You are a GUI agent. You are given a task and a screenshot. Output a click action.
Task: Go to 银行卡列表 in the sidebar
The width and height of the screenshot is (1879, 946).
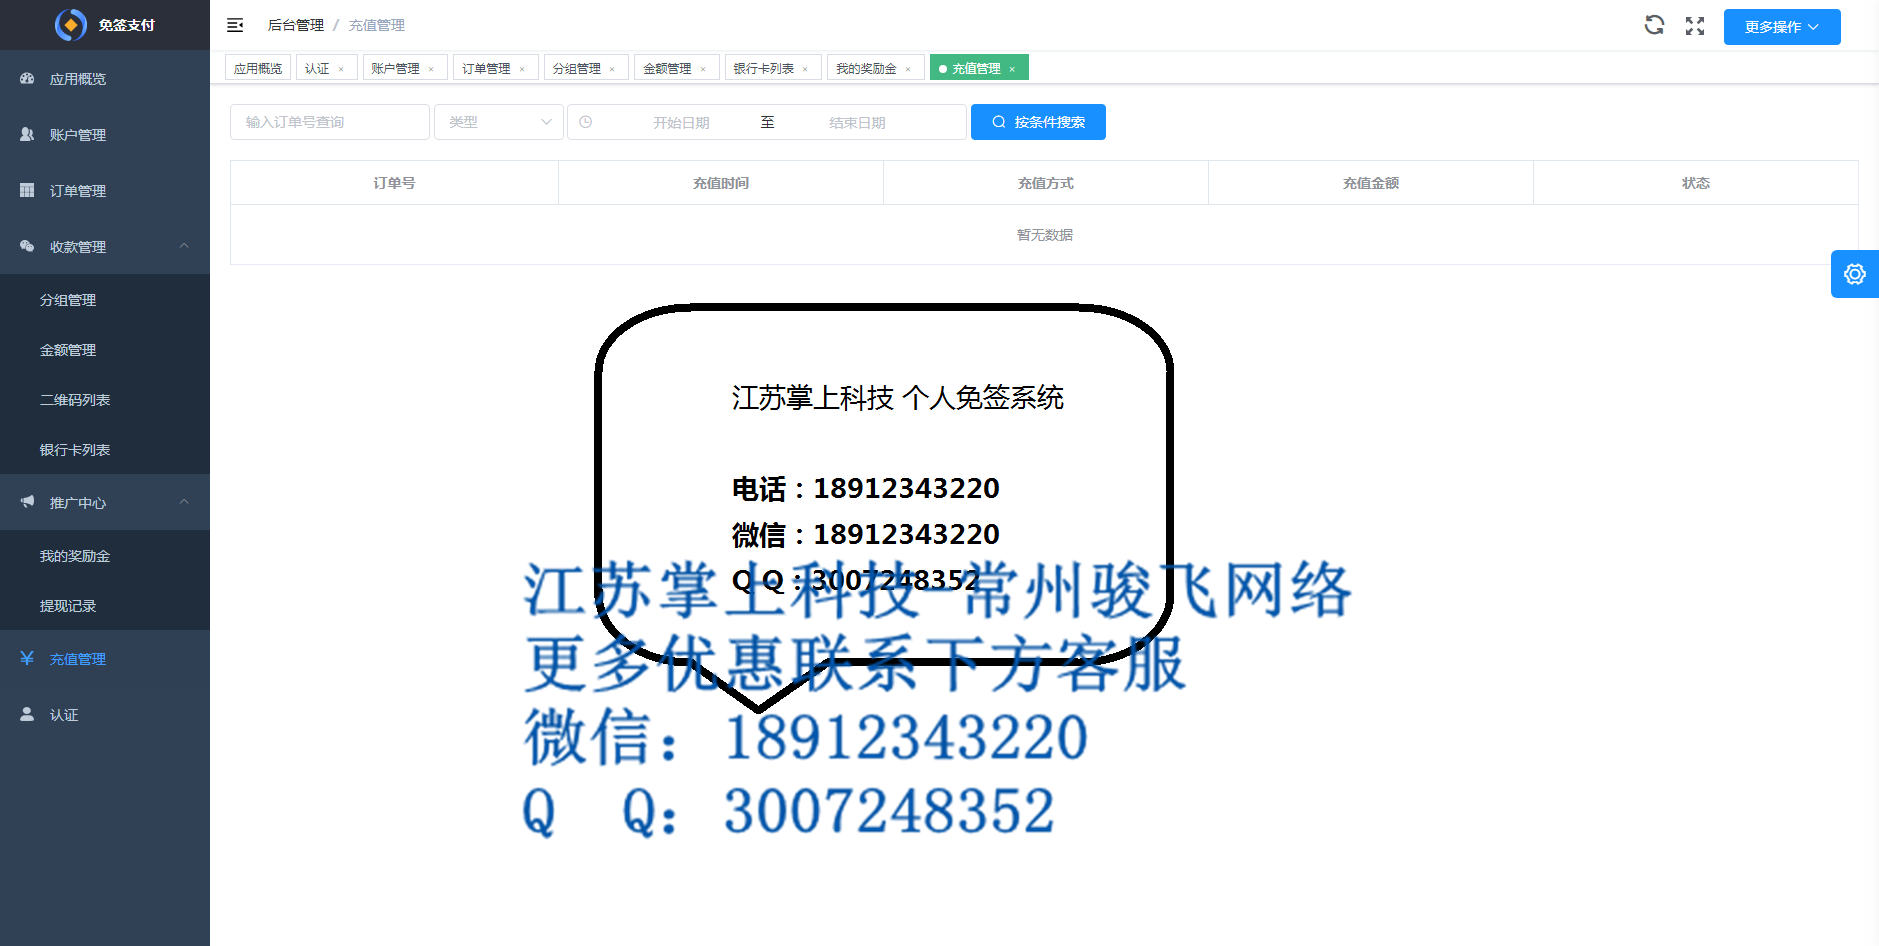pos(105,449)
